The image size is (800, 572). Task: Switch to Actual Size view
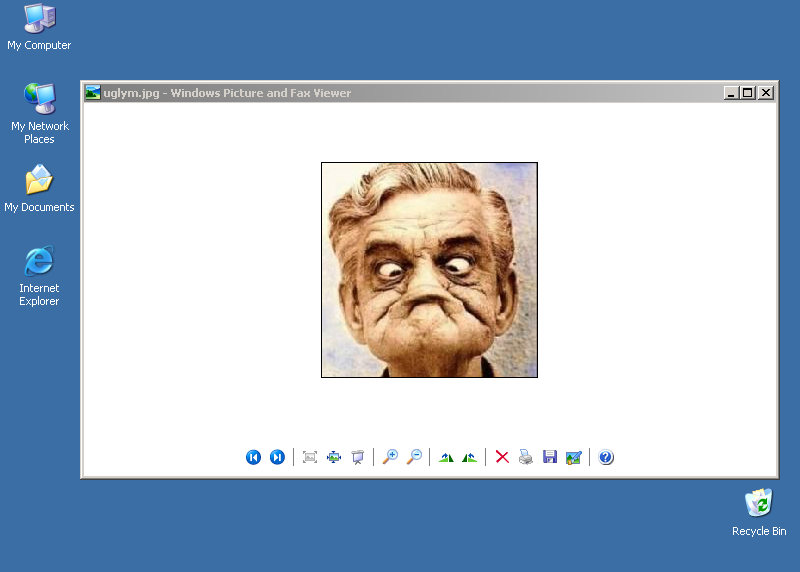click(334, 457)
